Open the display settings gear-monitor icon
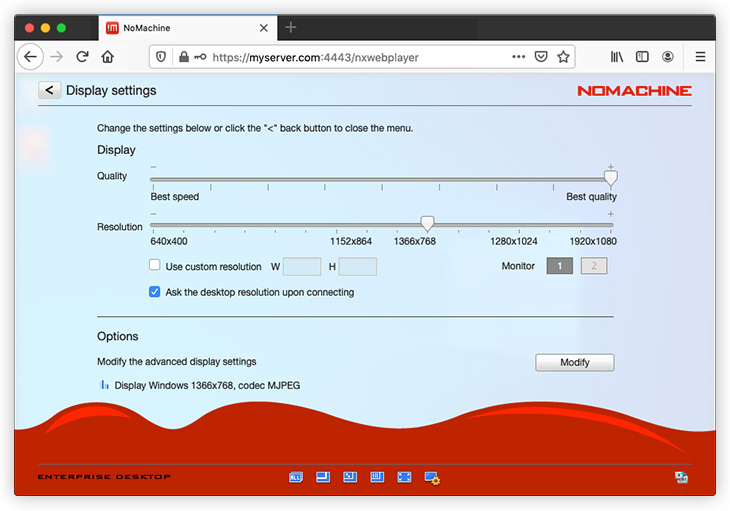Screen dimensions: 730x511 (x=432, y=479)
